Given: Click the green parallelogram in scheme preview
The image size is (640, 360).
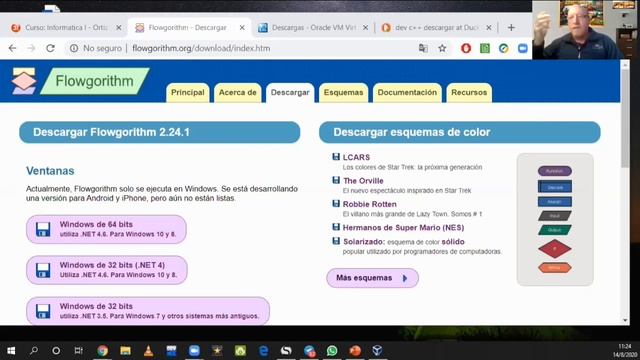Looking at the screenshot, I should click(x=554, y=230).
